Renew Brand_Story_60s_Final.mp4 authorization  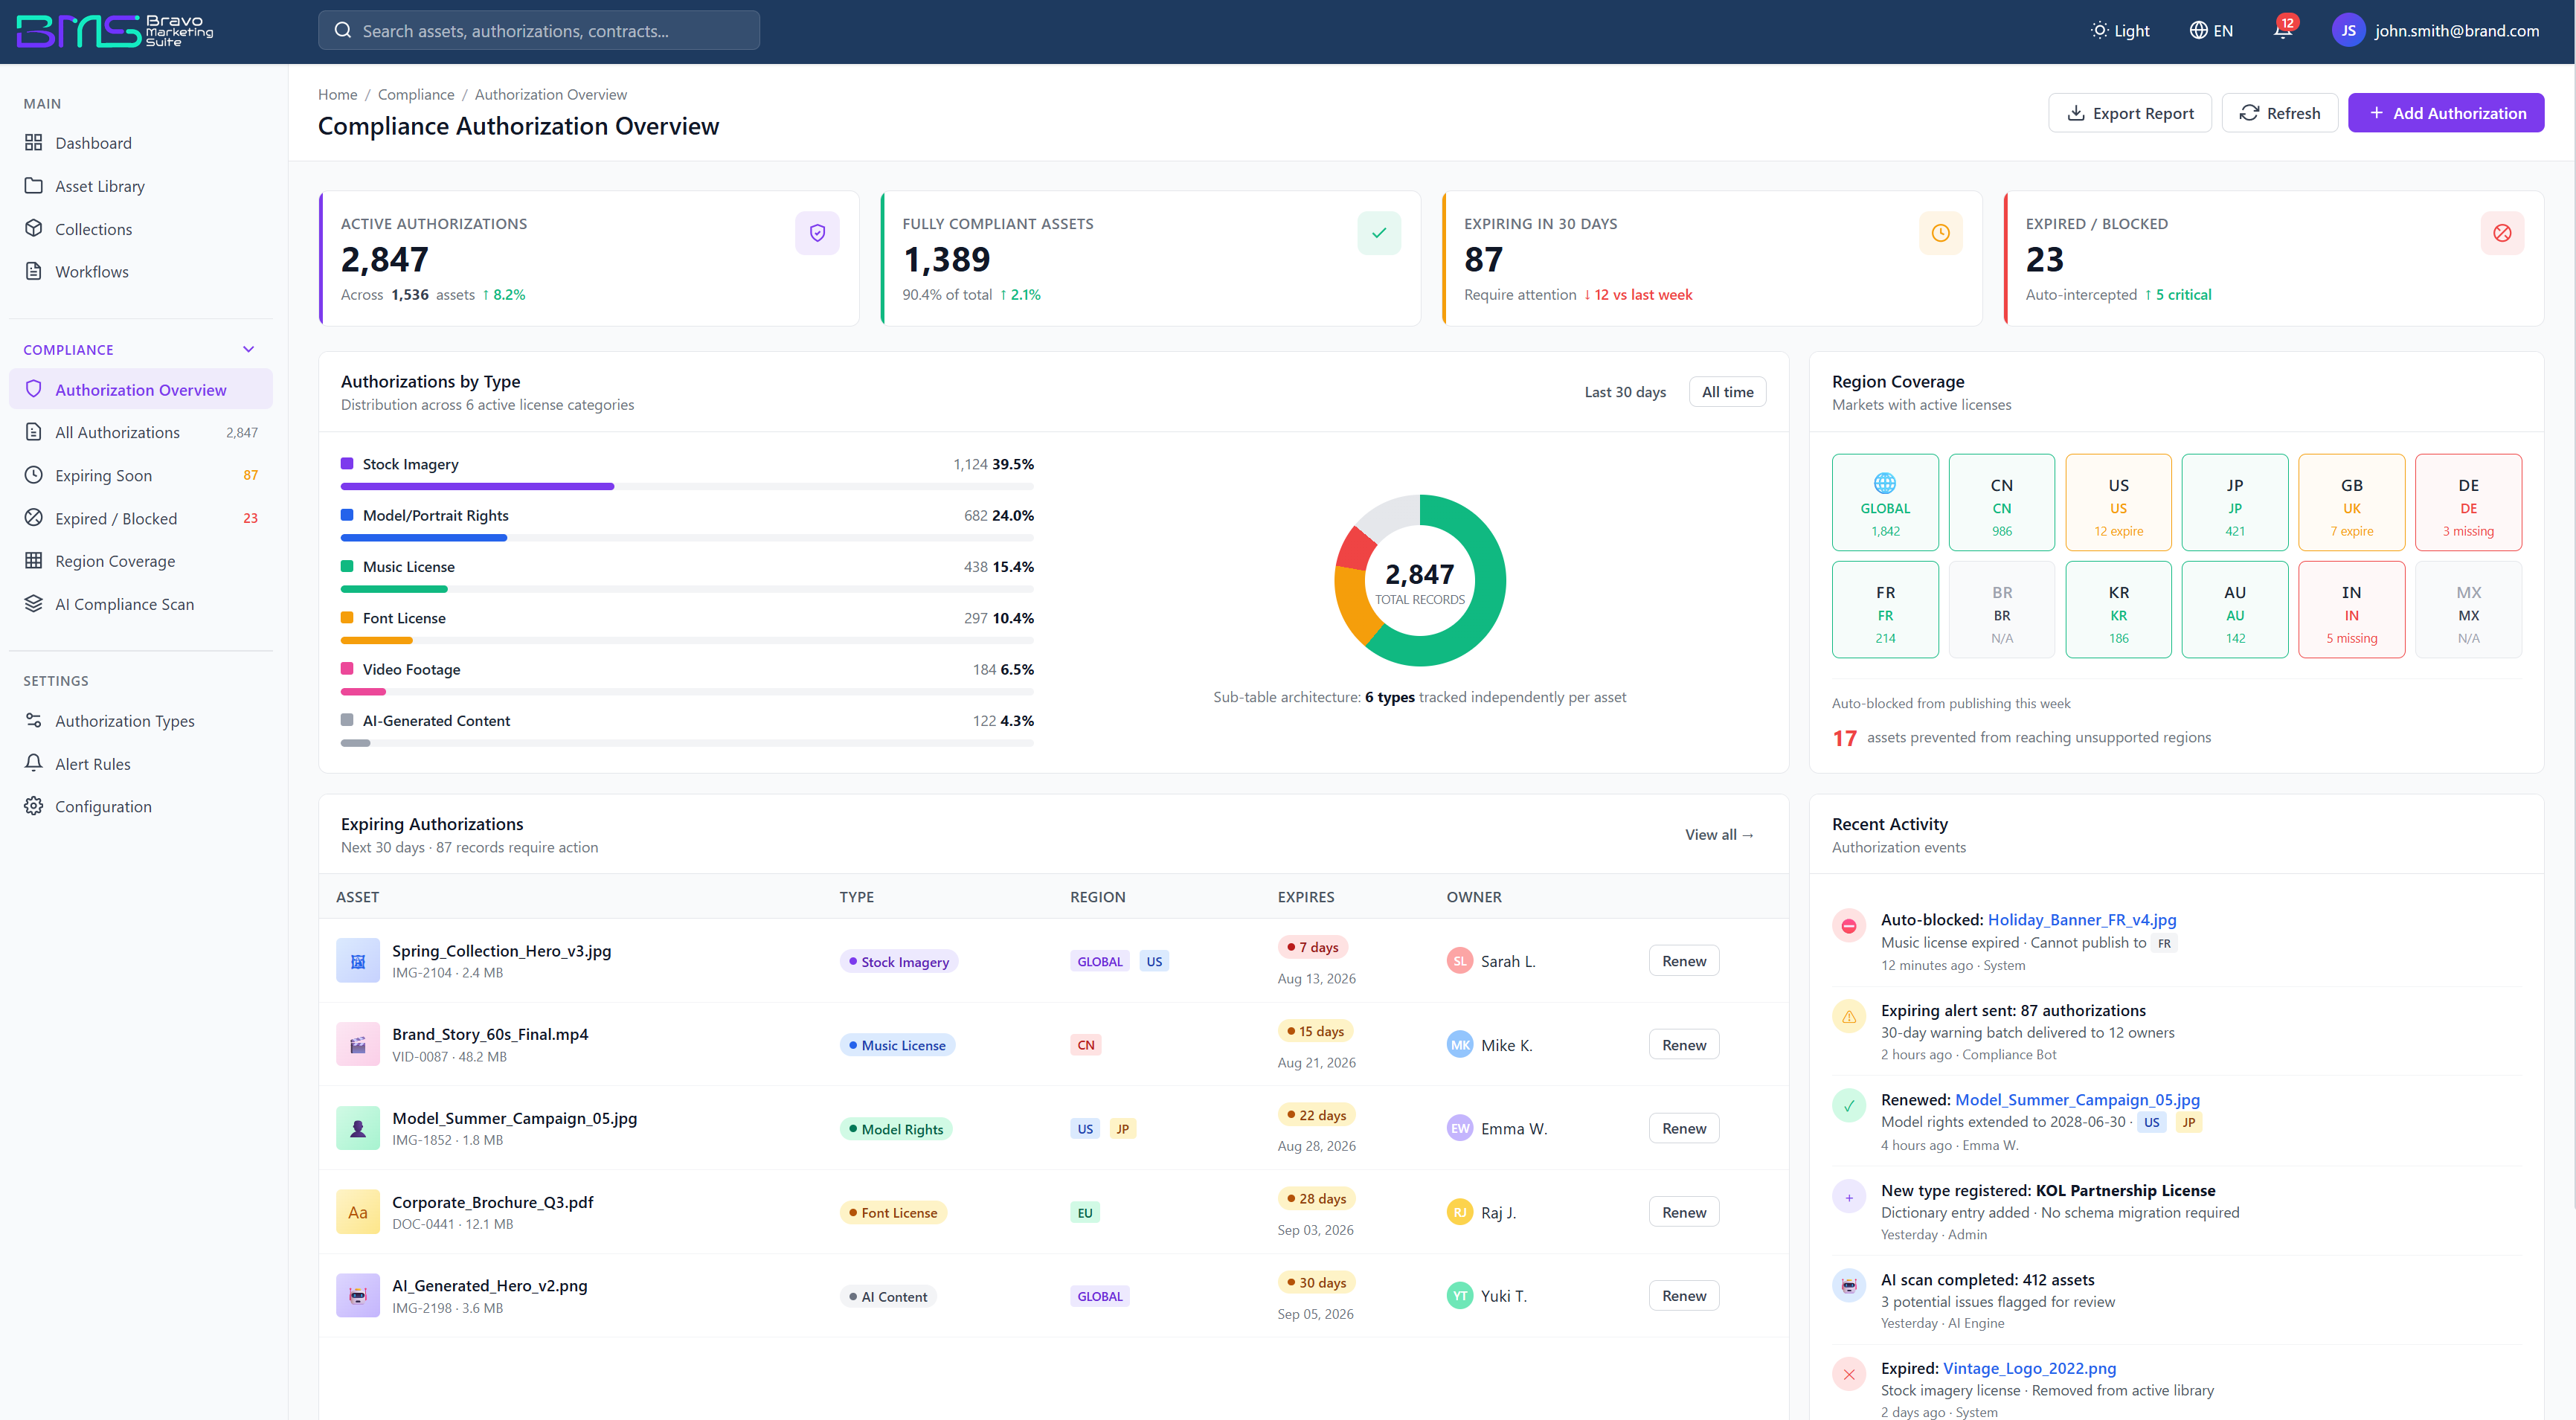1684,1045
